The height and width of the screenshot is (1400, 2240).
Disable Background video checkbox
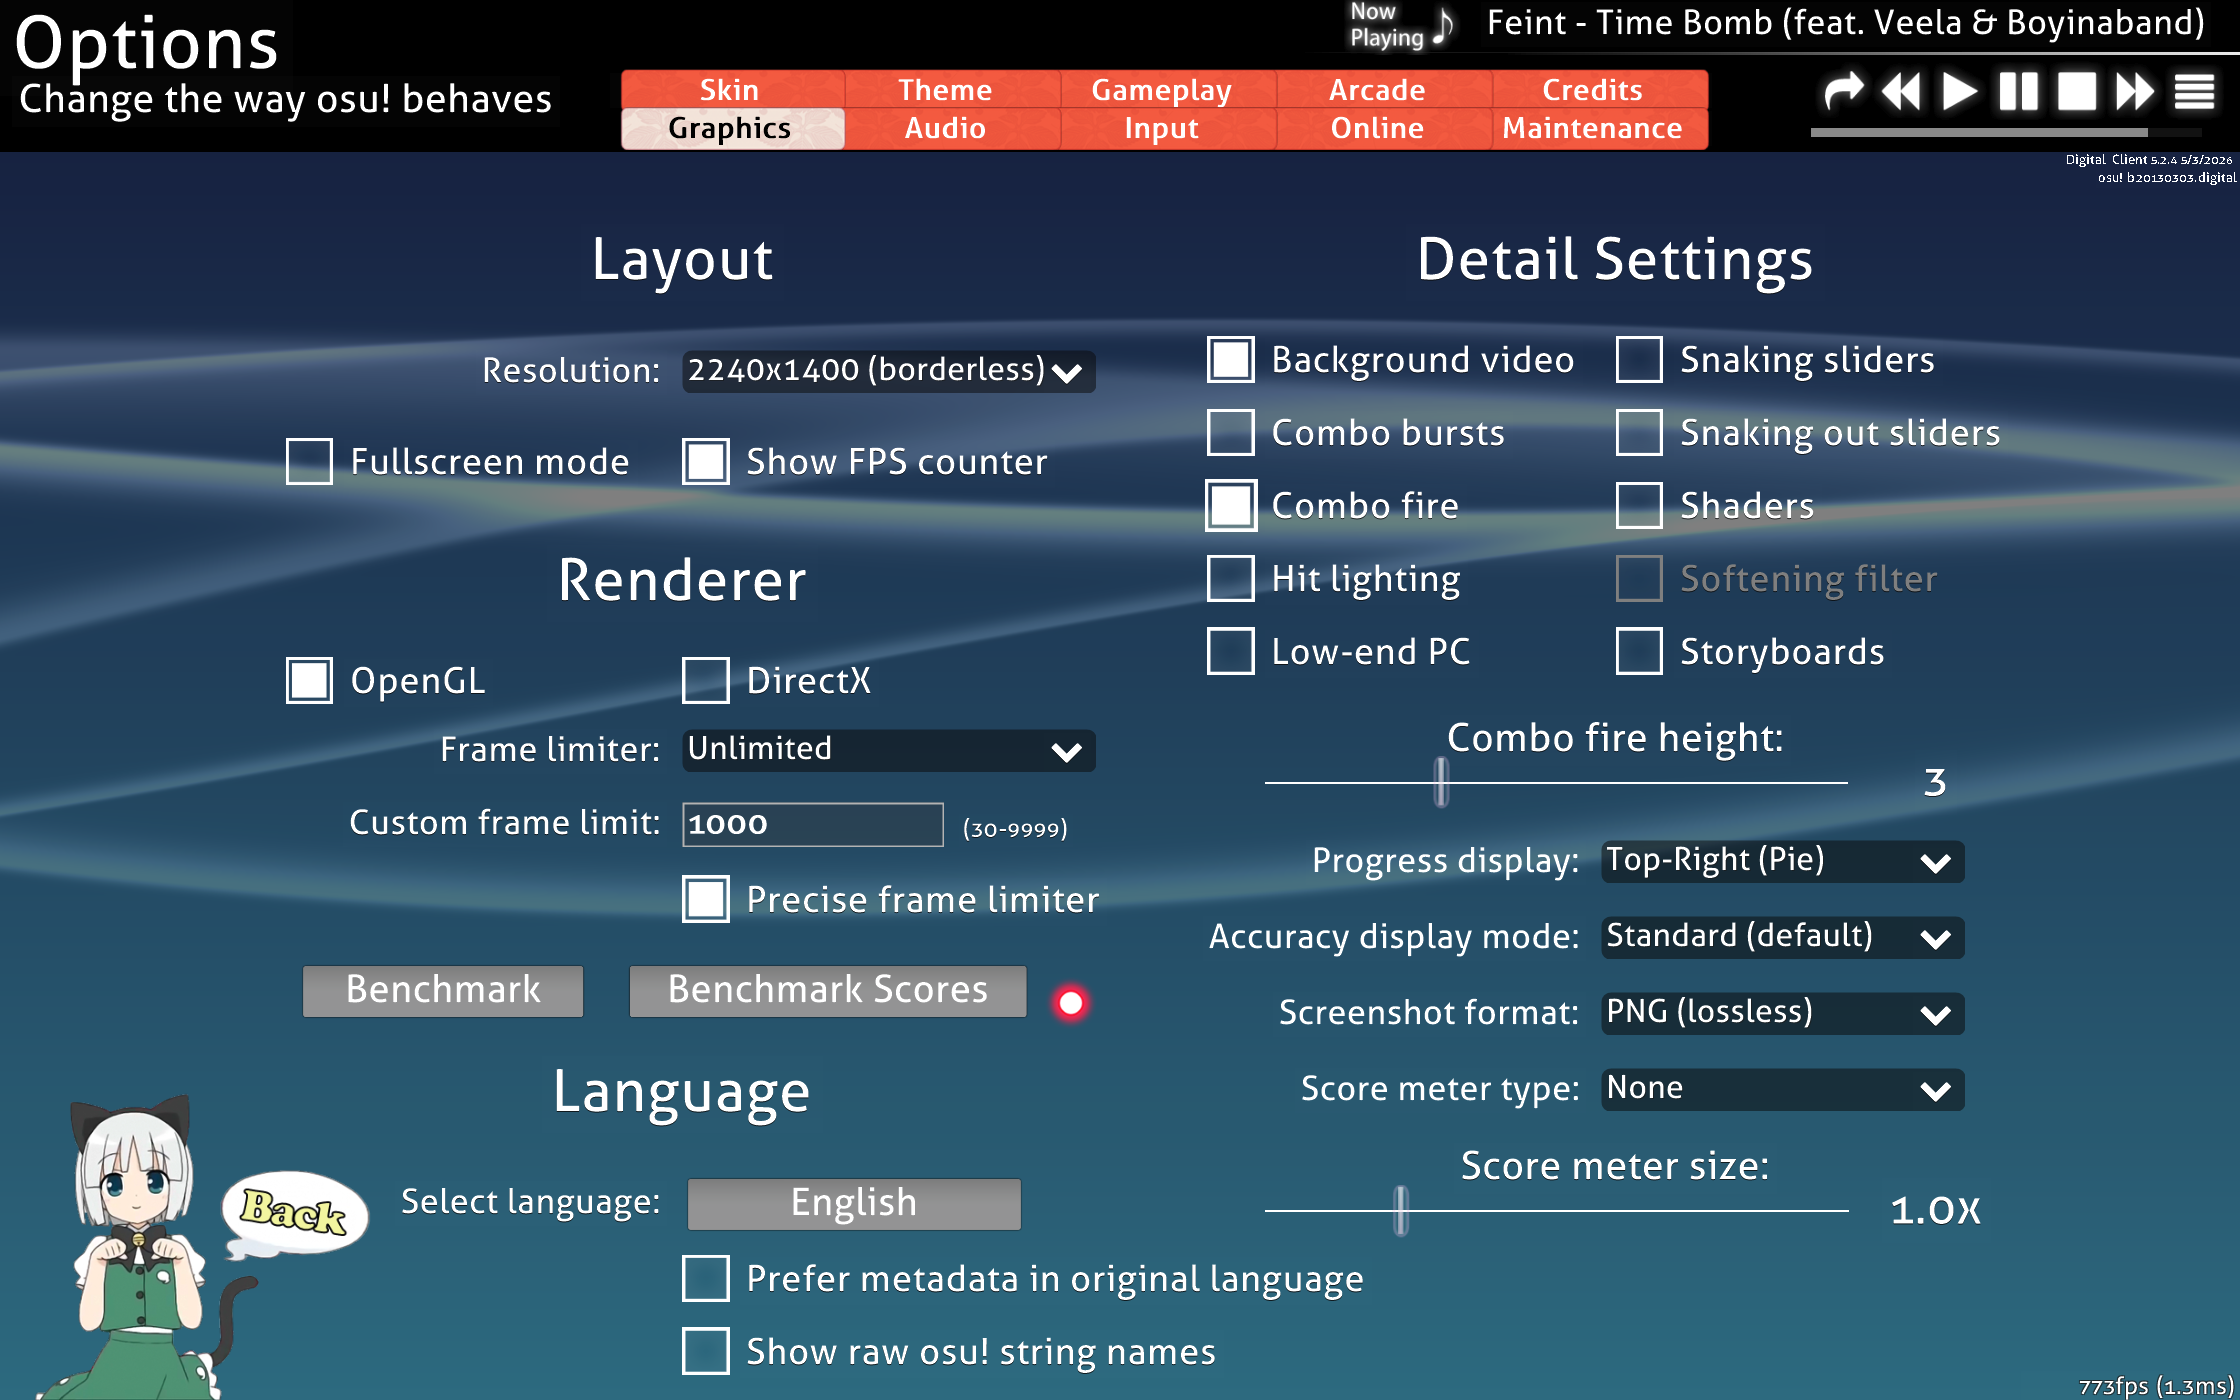click(1231, 359)
